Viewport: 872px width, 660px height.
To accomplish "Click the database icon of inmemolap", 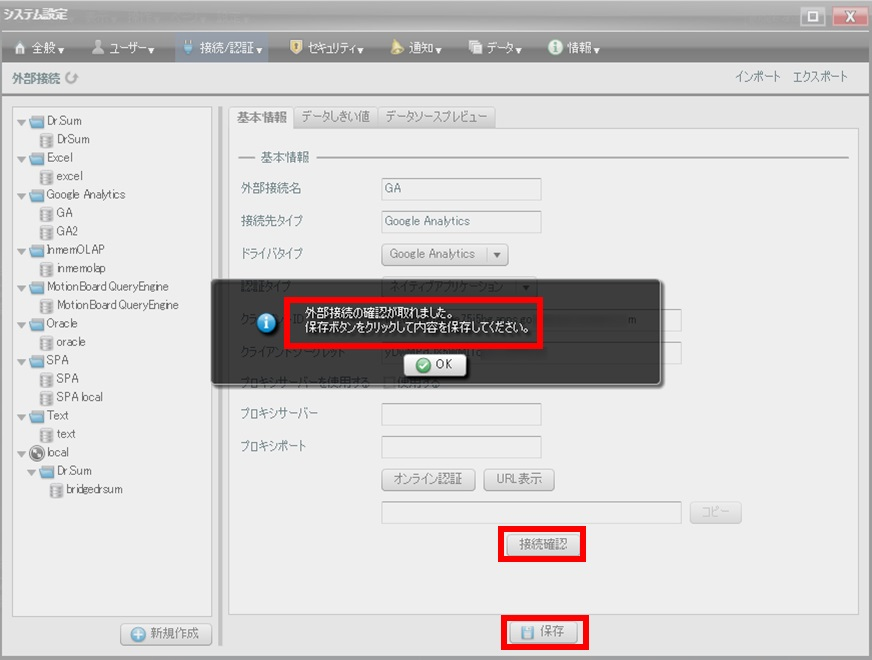I will pos(47,269).
